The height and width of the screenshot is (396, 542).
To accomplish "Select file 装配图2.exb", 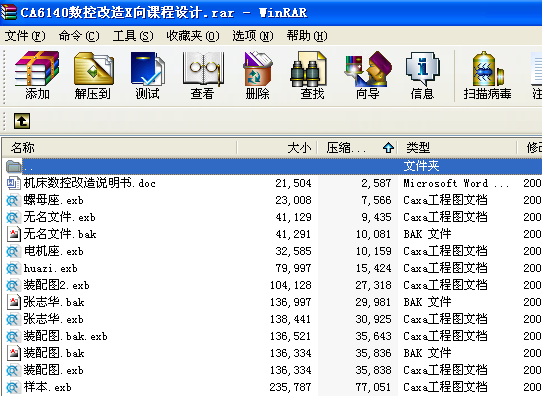I will [57, 285].
